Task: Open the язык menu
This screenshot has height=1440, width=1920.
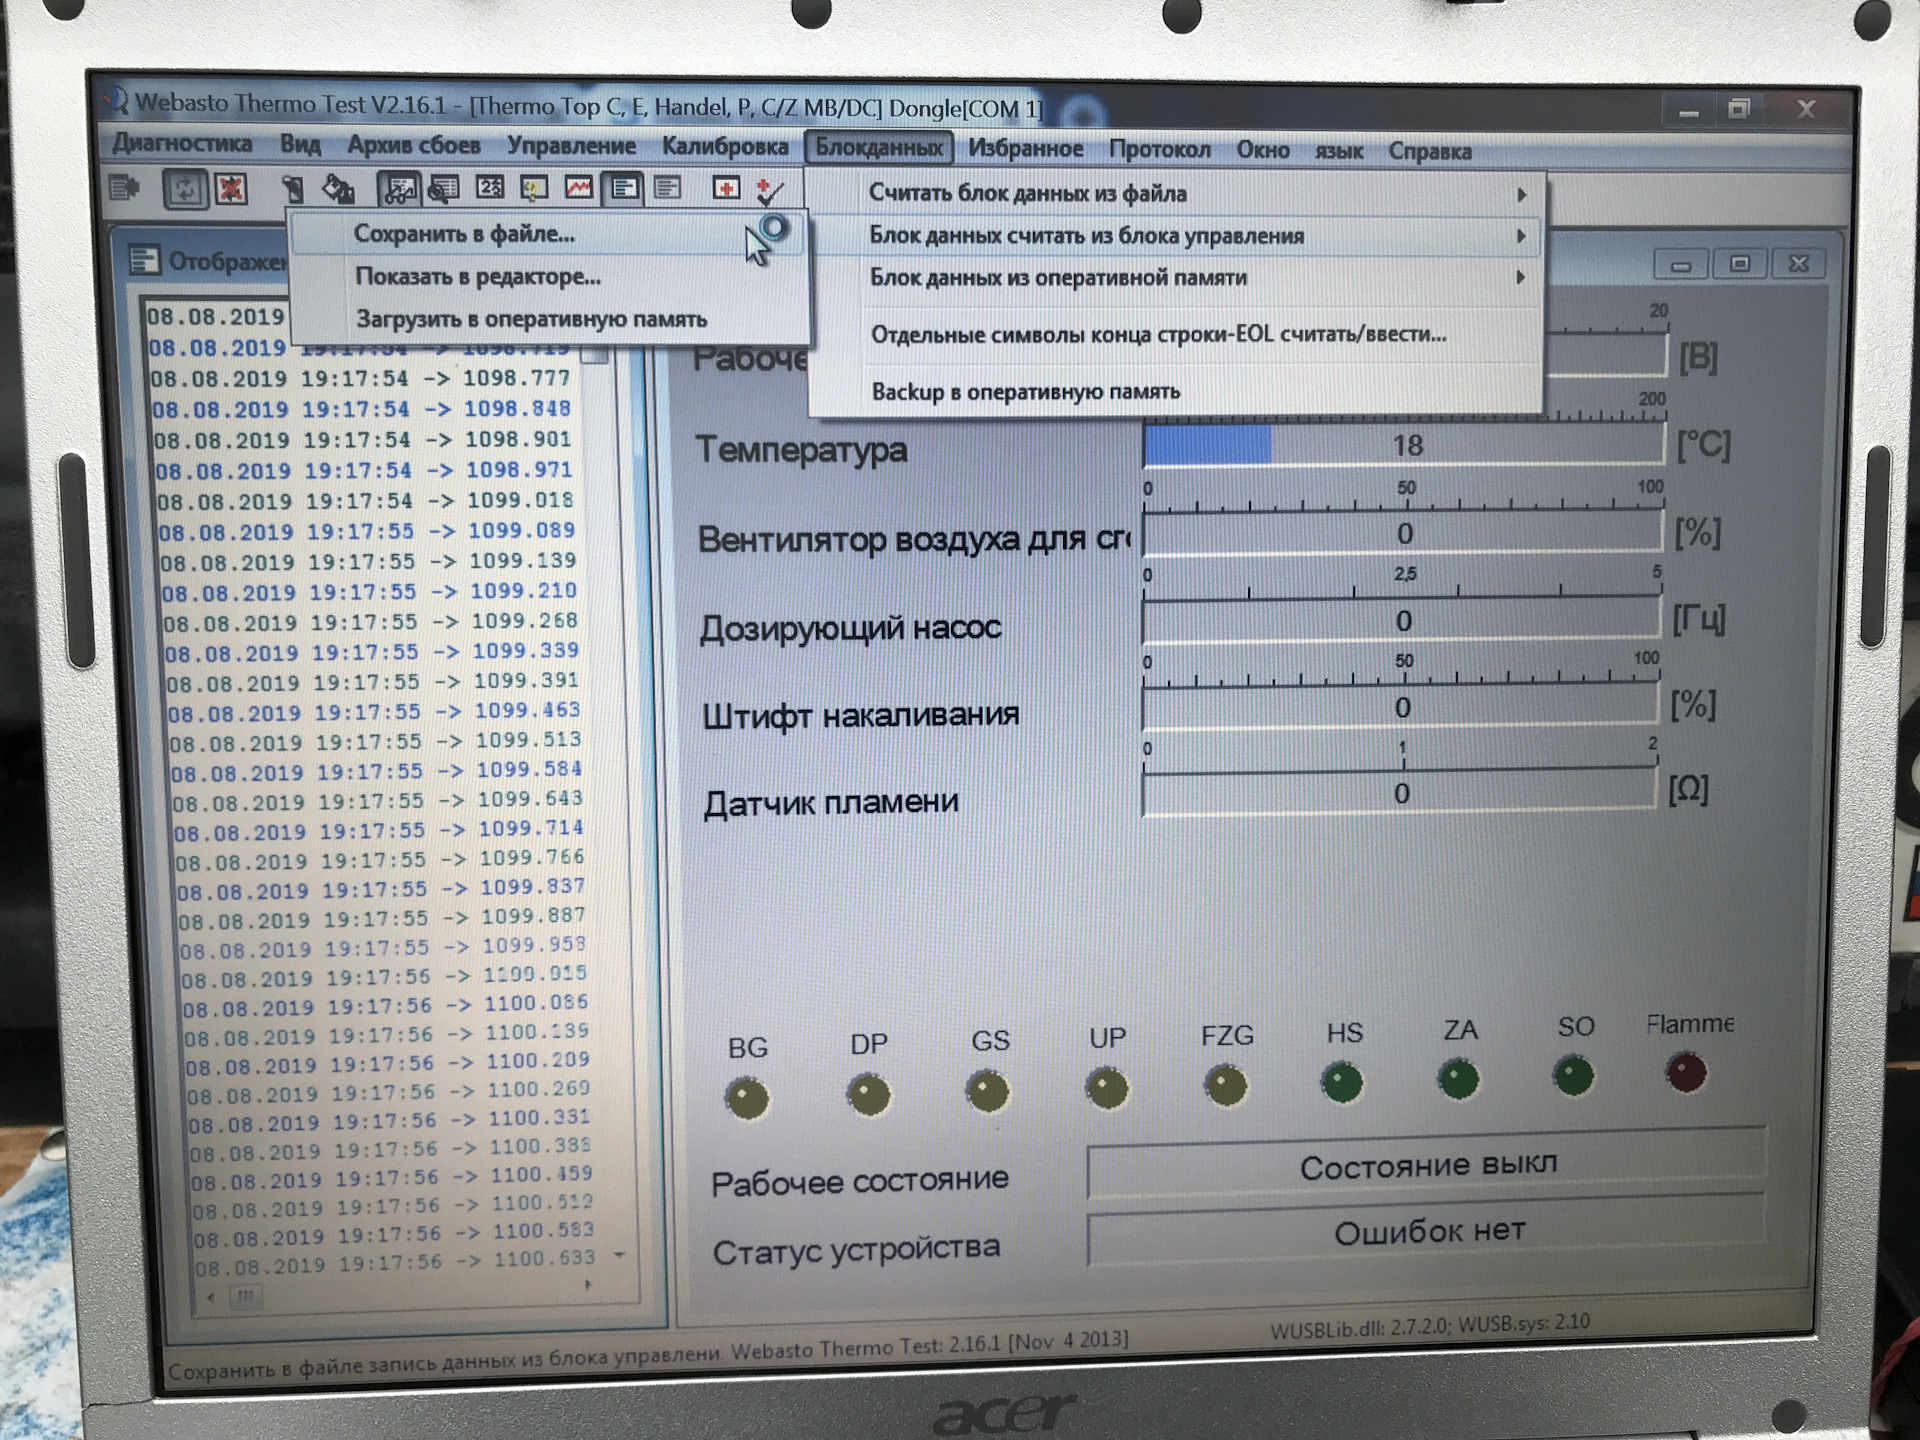Action: pos(1339,151)
